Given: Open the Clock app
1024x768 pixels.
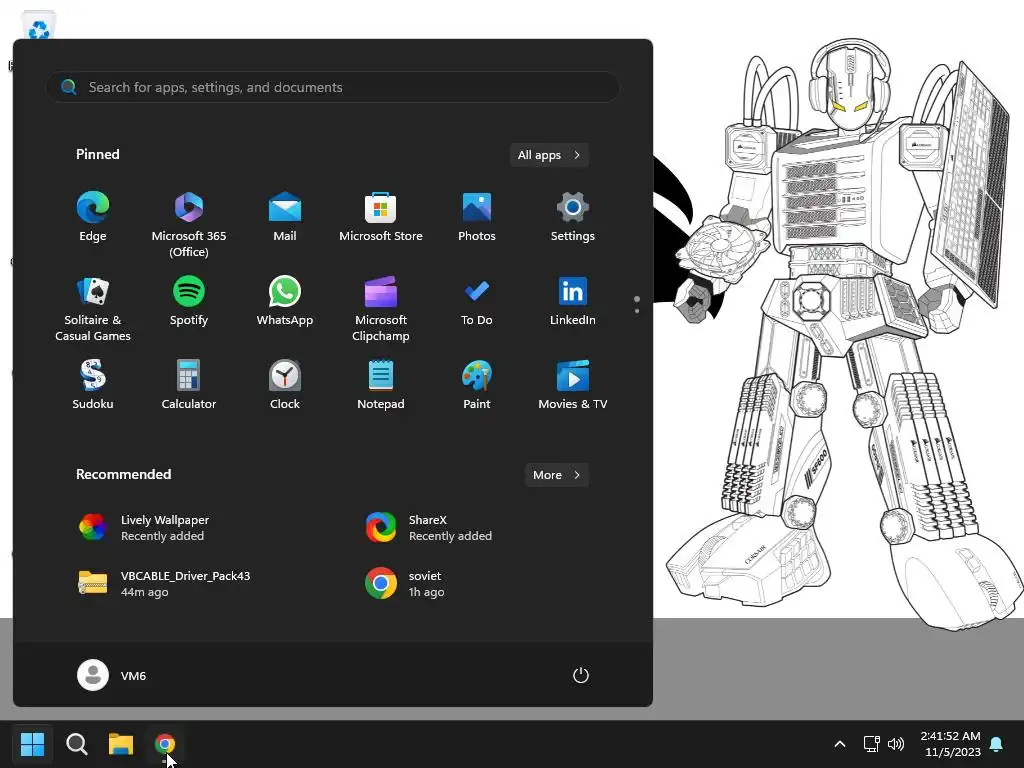Looking at the screenshot, I should pos(285,385).
